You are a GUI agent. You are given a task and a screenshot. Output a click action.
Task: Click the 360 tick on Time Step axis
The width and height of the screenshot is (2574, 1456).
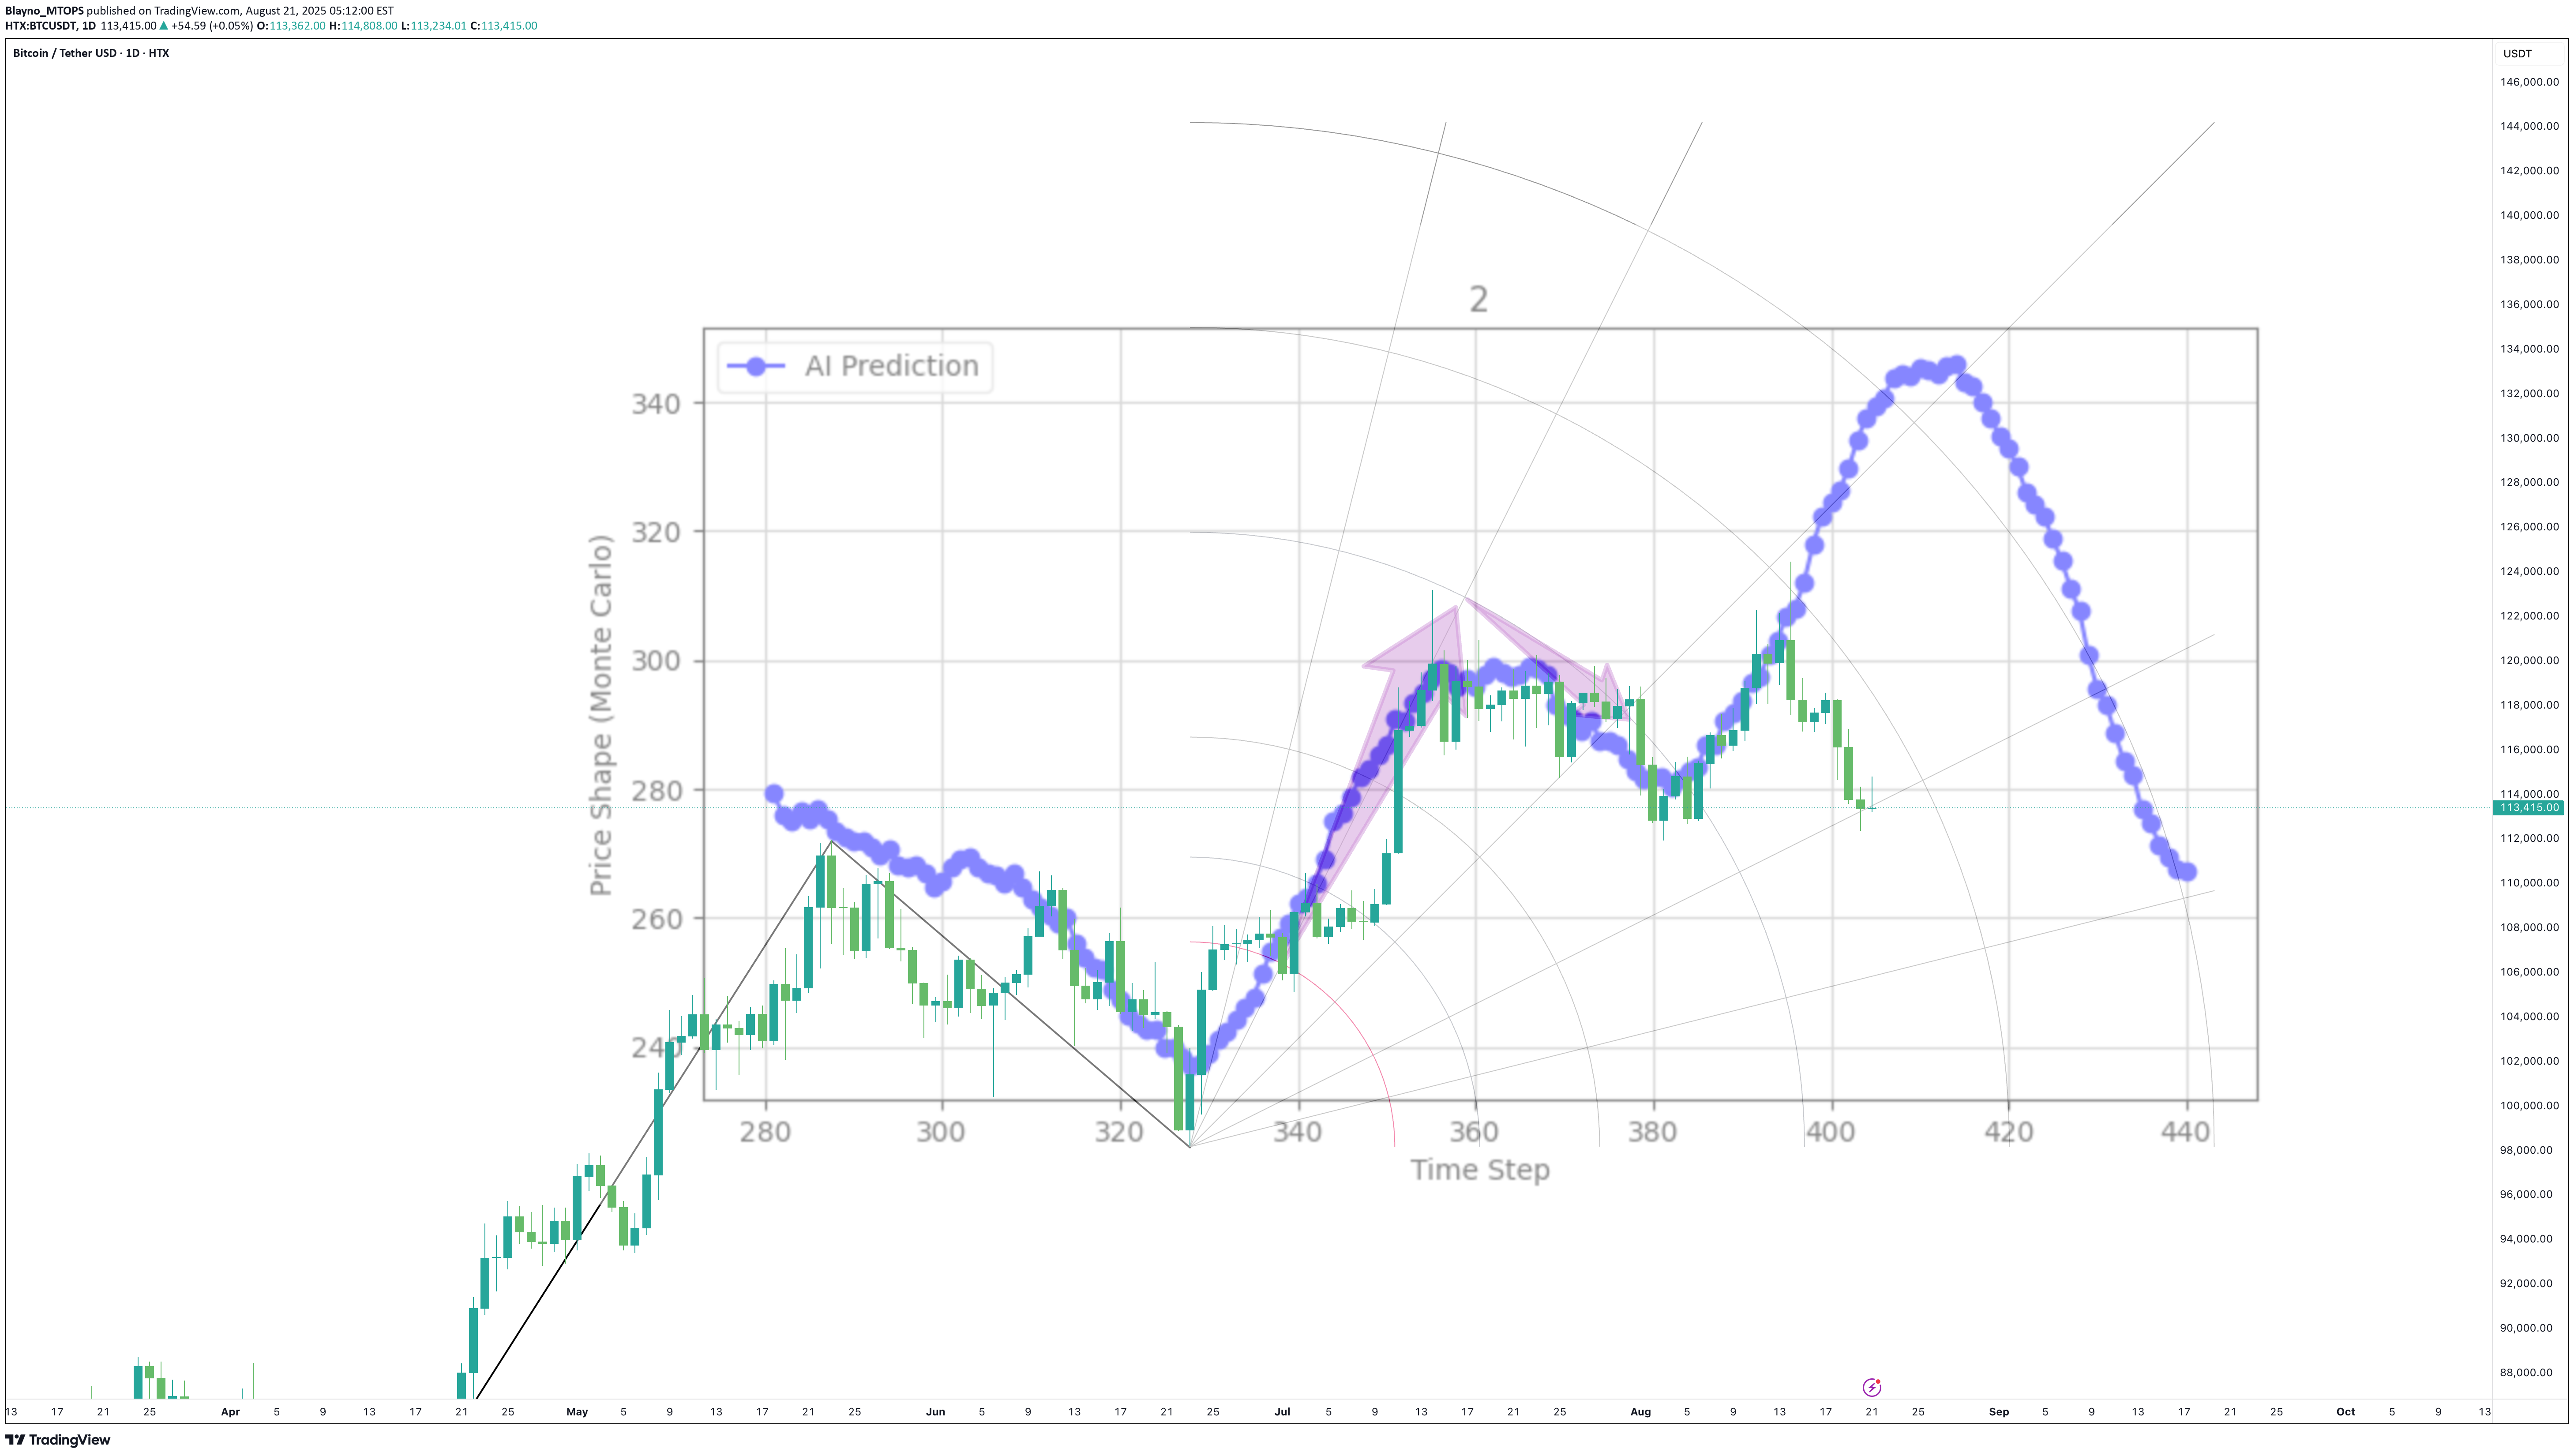point(1474,1132)
